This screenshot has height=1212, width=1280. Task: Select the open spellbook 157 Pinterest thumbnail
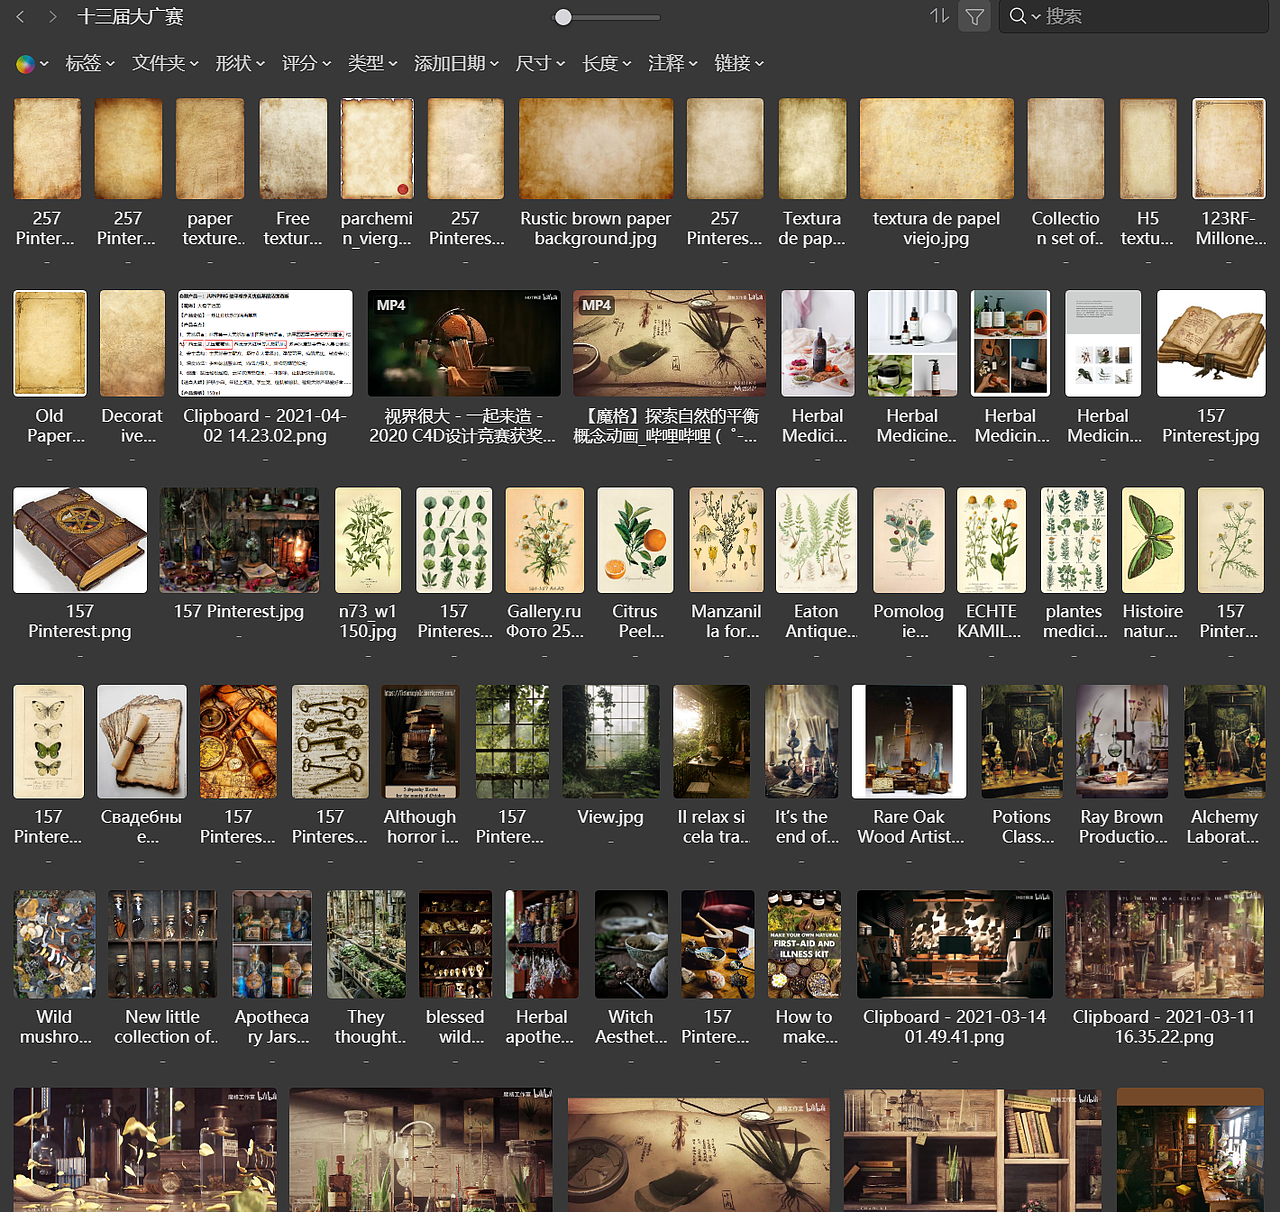1211,344
